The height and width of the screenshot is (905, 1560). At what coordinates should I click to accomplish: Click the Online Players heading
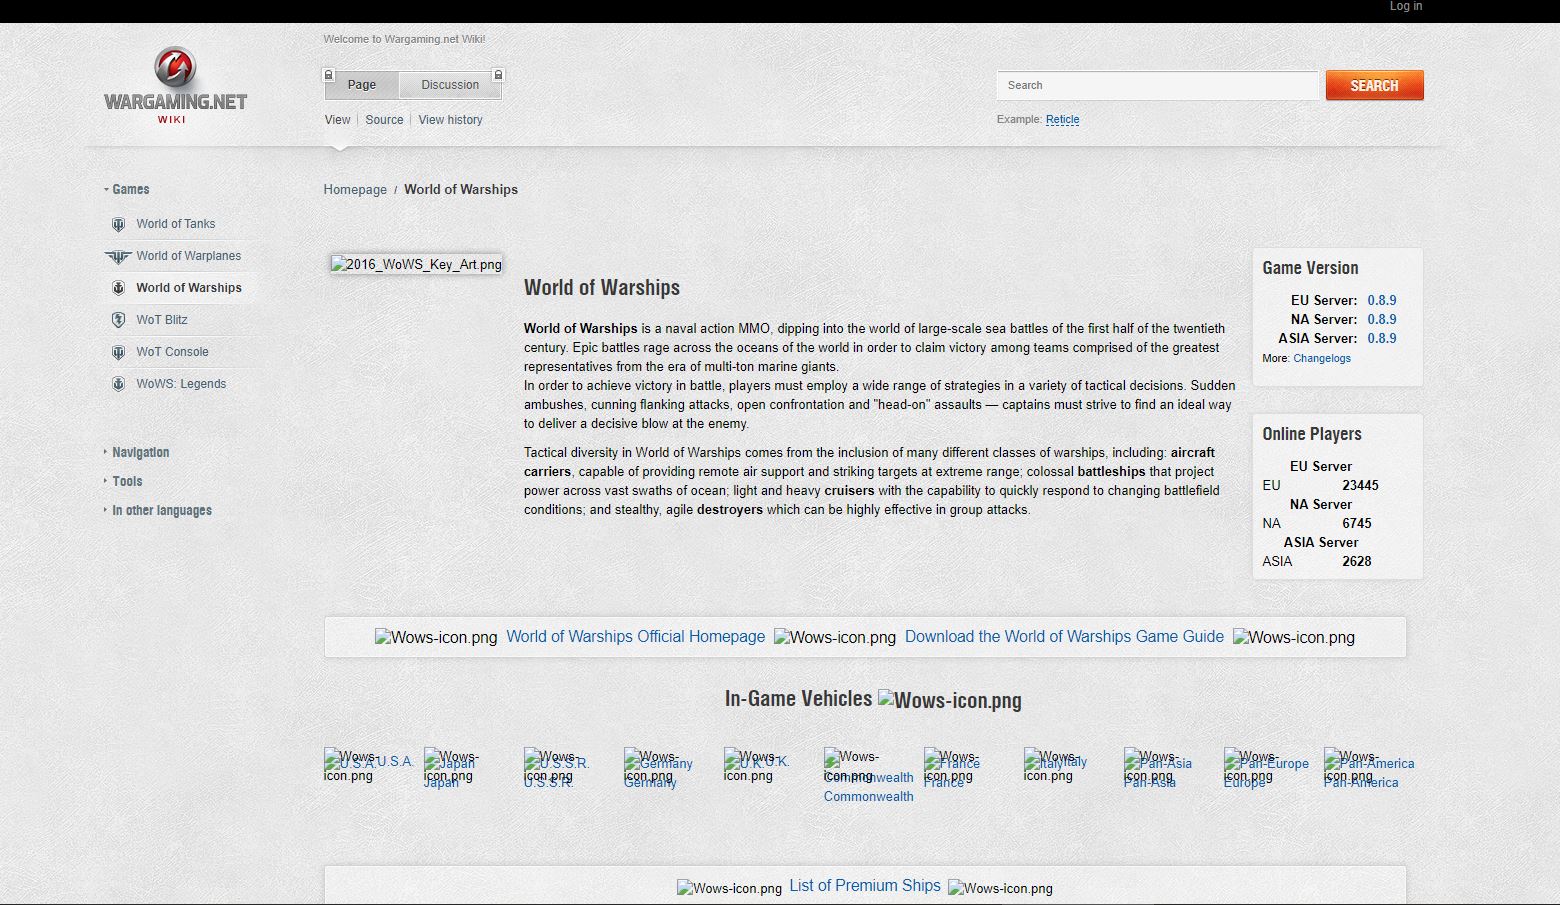[1312, 434]
